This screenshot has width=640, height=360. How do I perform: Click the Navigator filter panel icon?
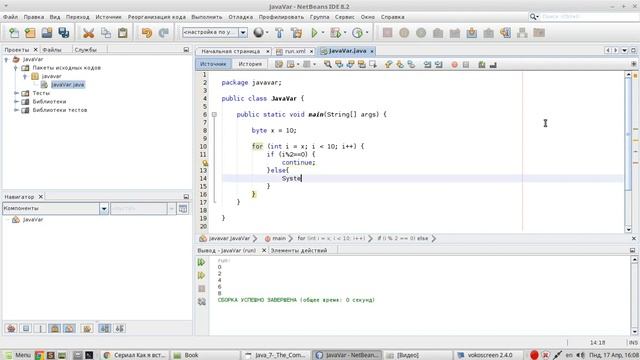(x=183, y=209)
